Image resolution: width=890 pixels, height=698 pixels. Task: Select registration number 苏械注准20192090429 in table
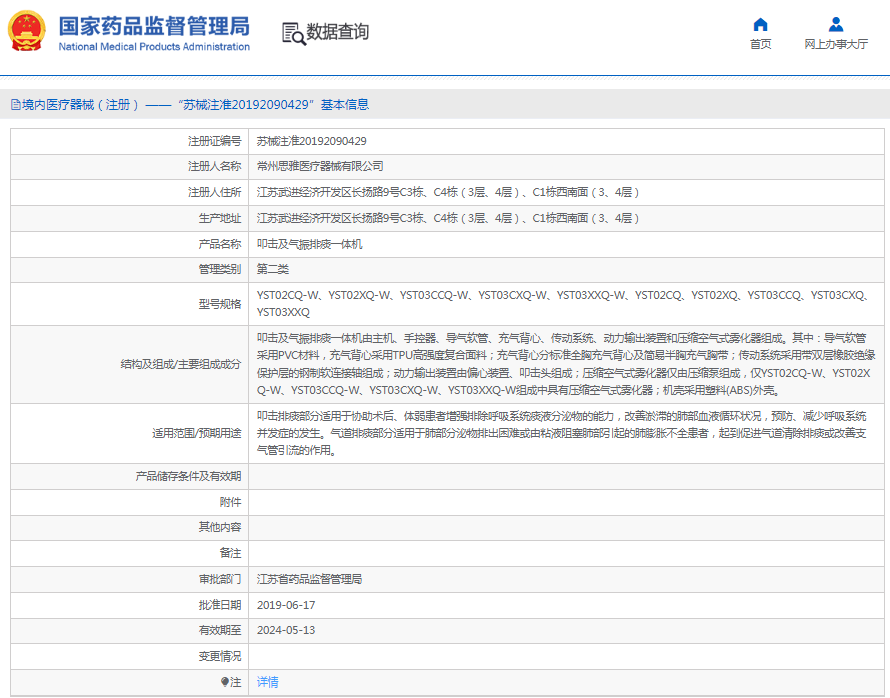(311, 141)
